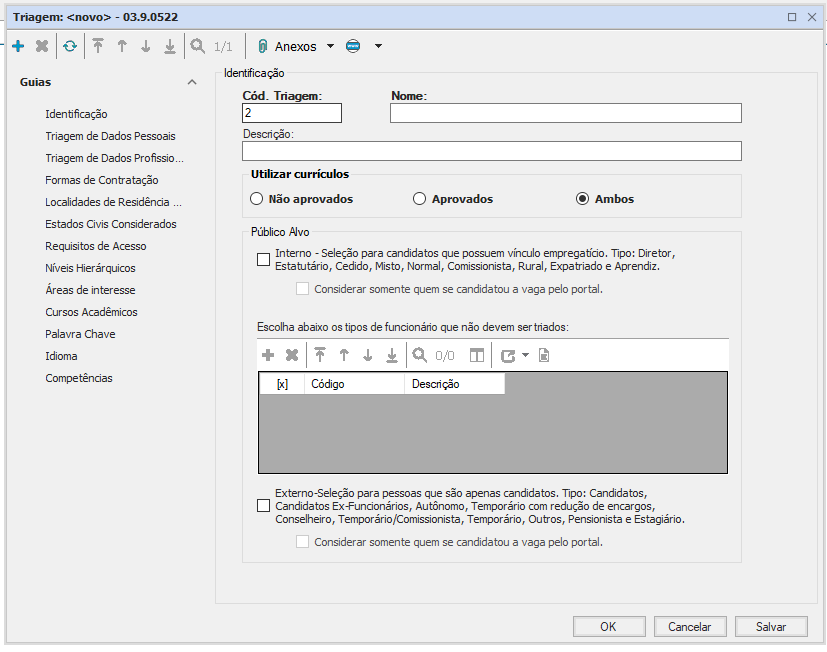Open the Anexos dropdown arrow
Image resolution: width=827 pixels, height=652 pixels.
(x=331, y=46)
